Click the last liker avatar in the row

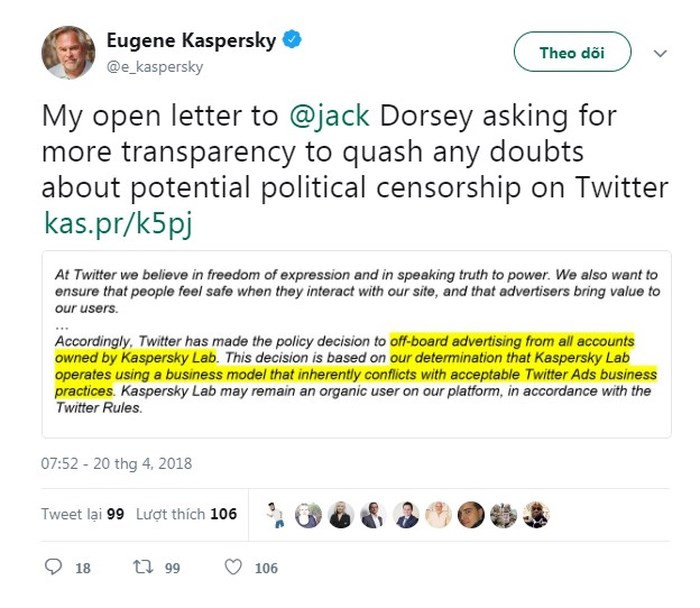pos(535,514)
